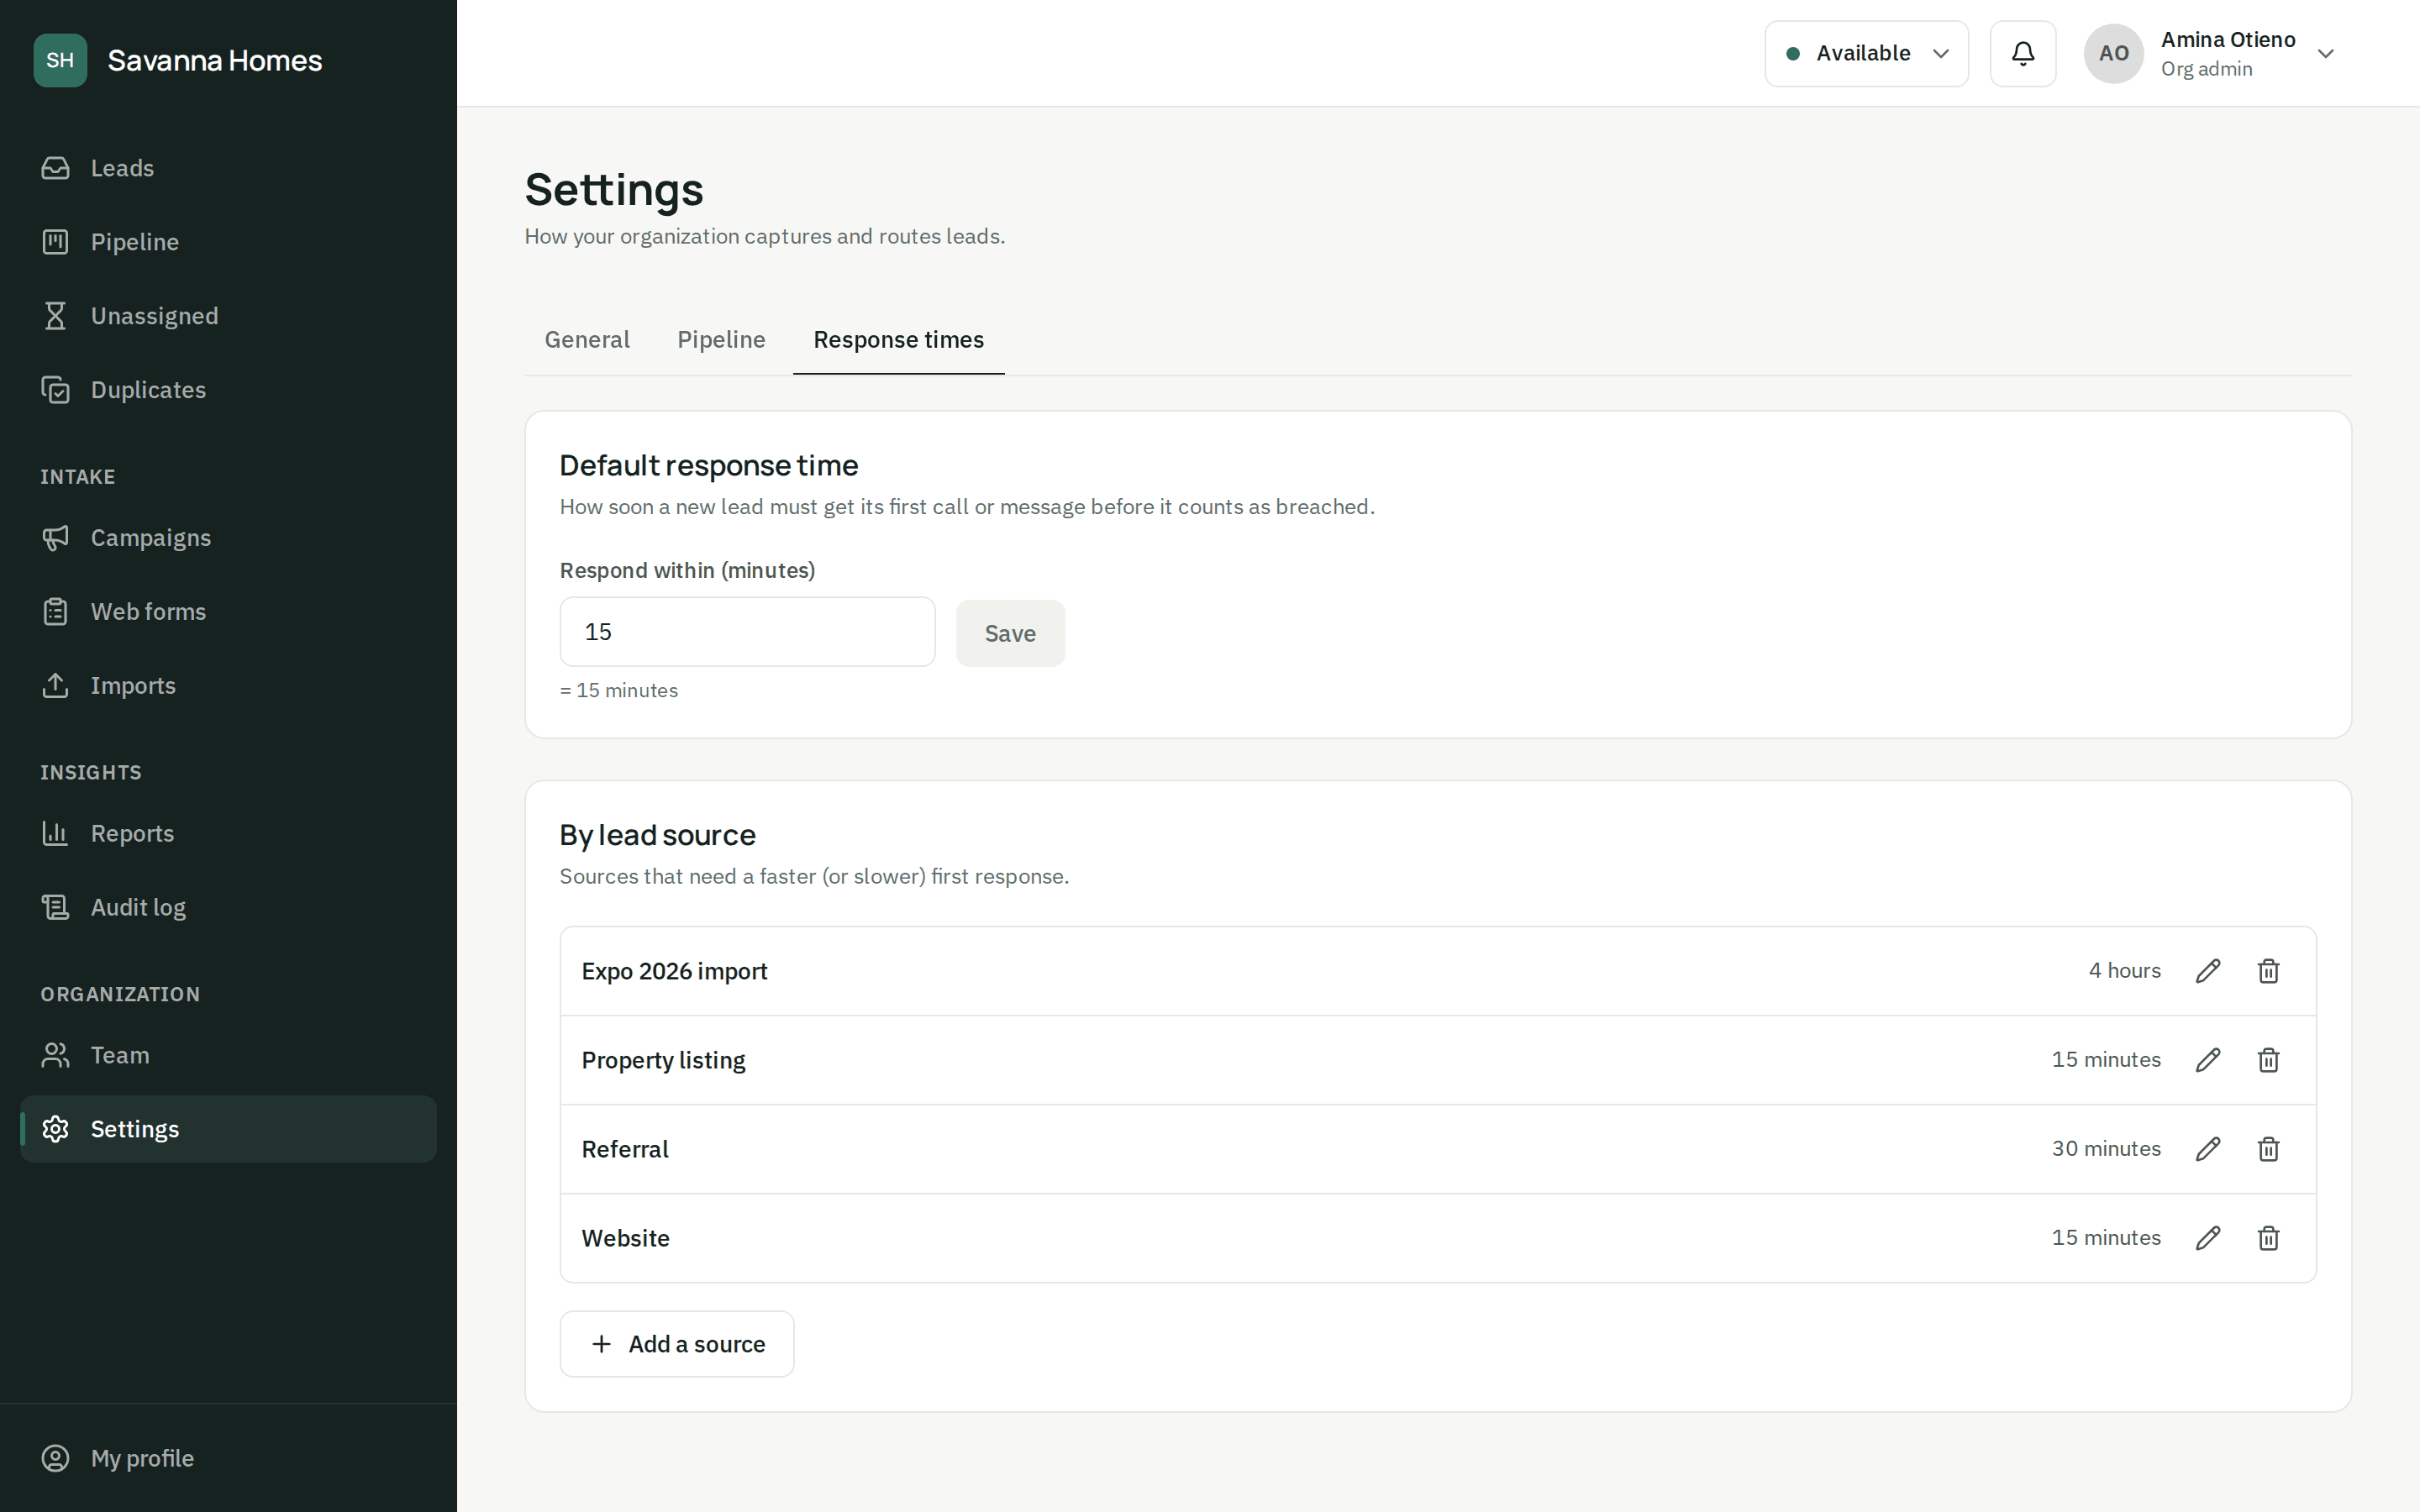Select the Response times tab
Viewport: 2420px width, 1512px height.
tap(898, 340)
